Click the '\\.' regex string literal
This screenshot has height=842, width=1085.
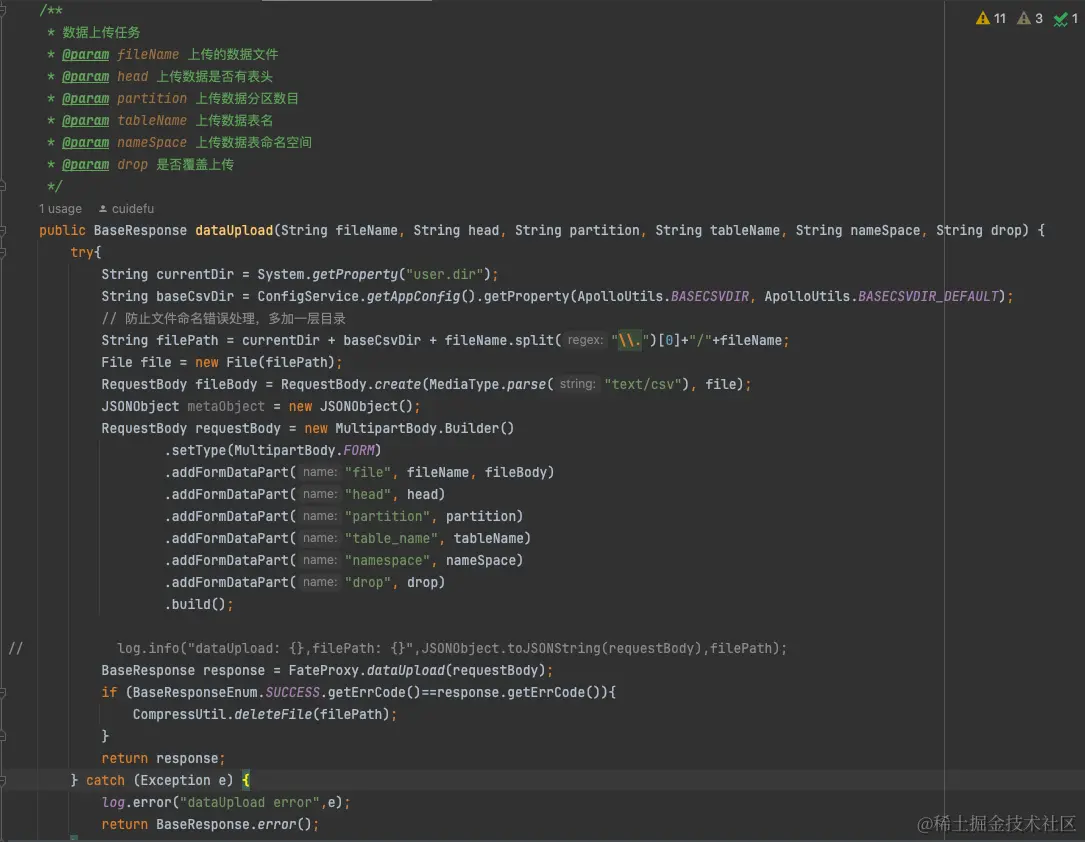coord(629,340)
